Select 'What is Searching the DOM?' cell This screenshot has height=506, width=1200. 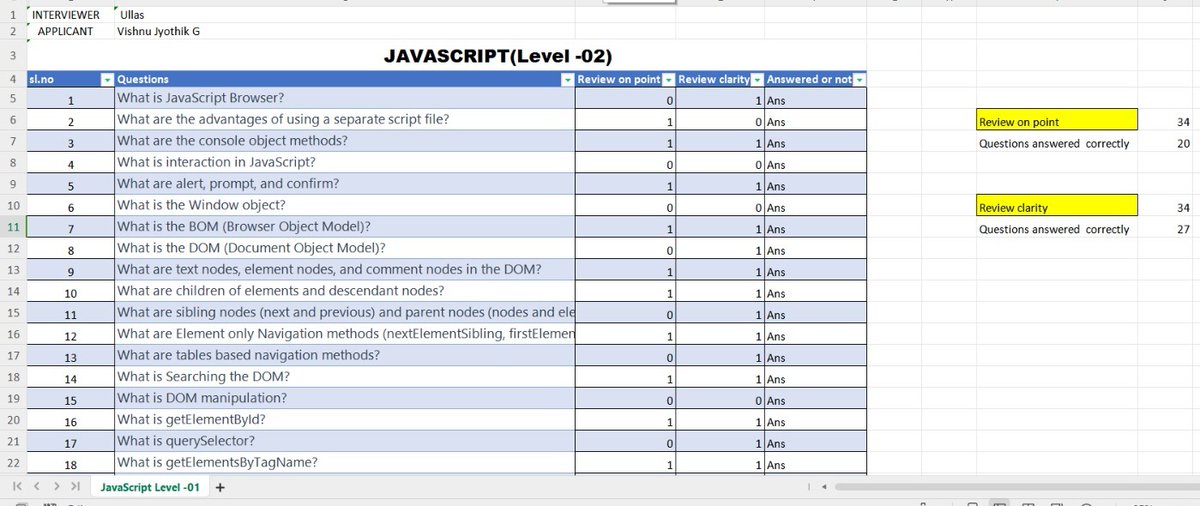click(345, 378)
